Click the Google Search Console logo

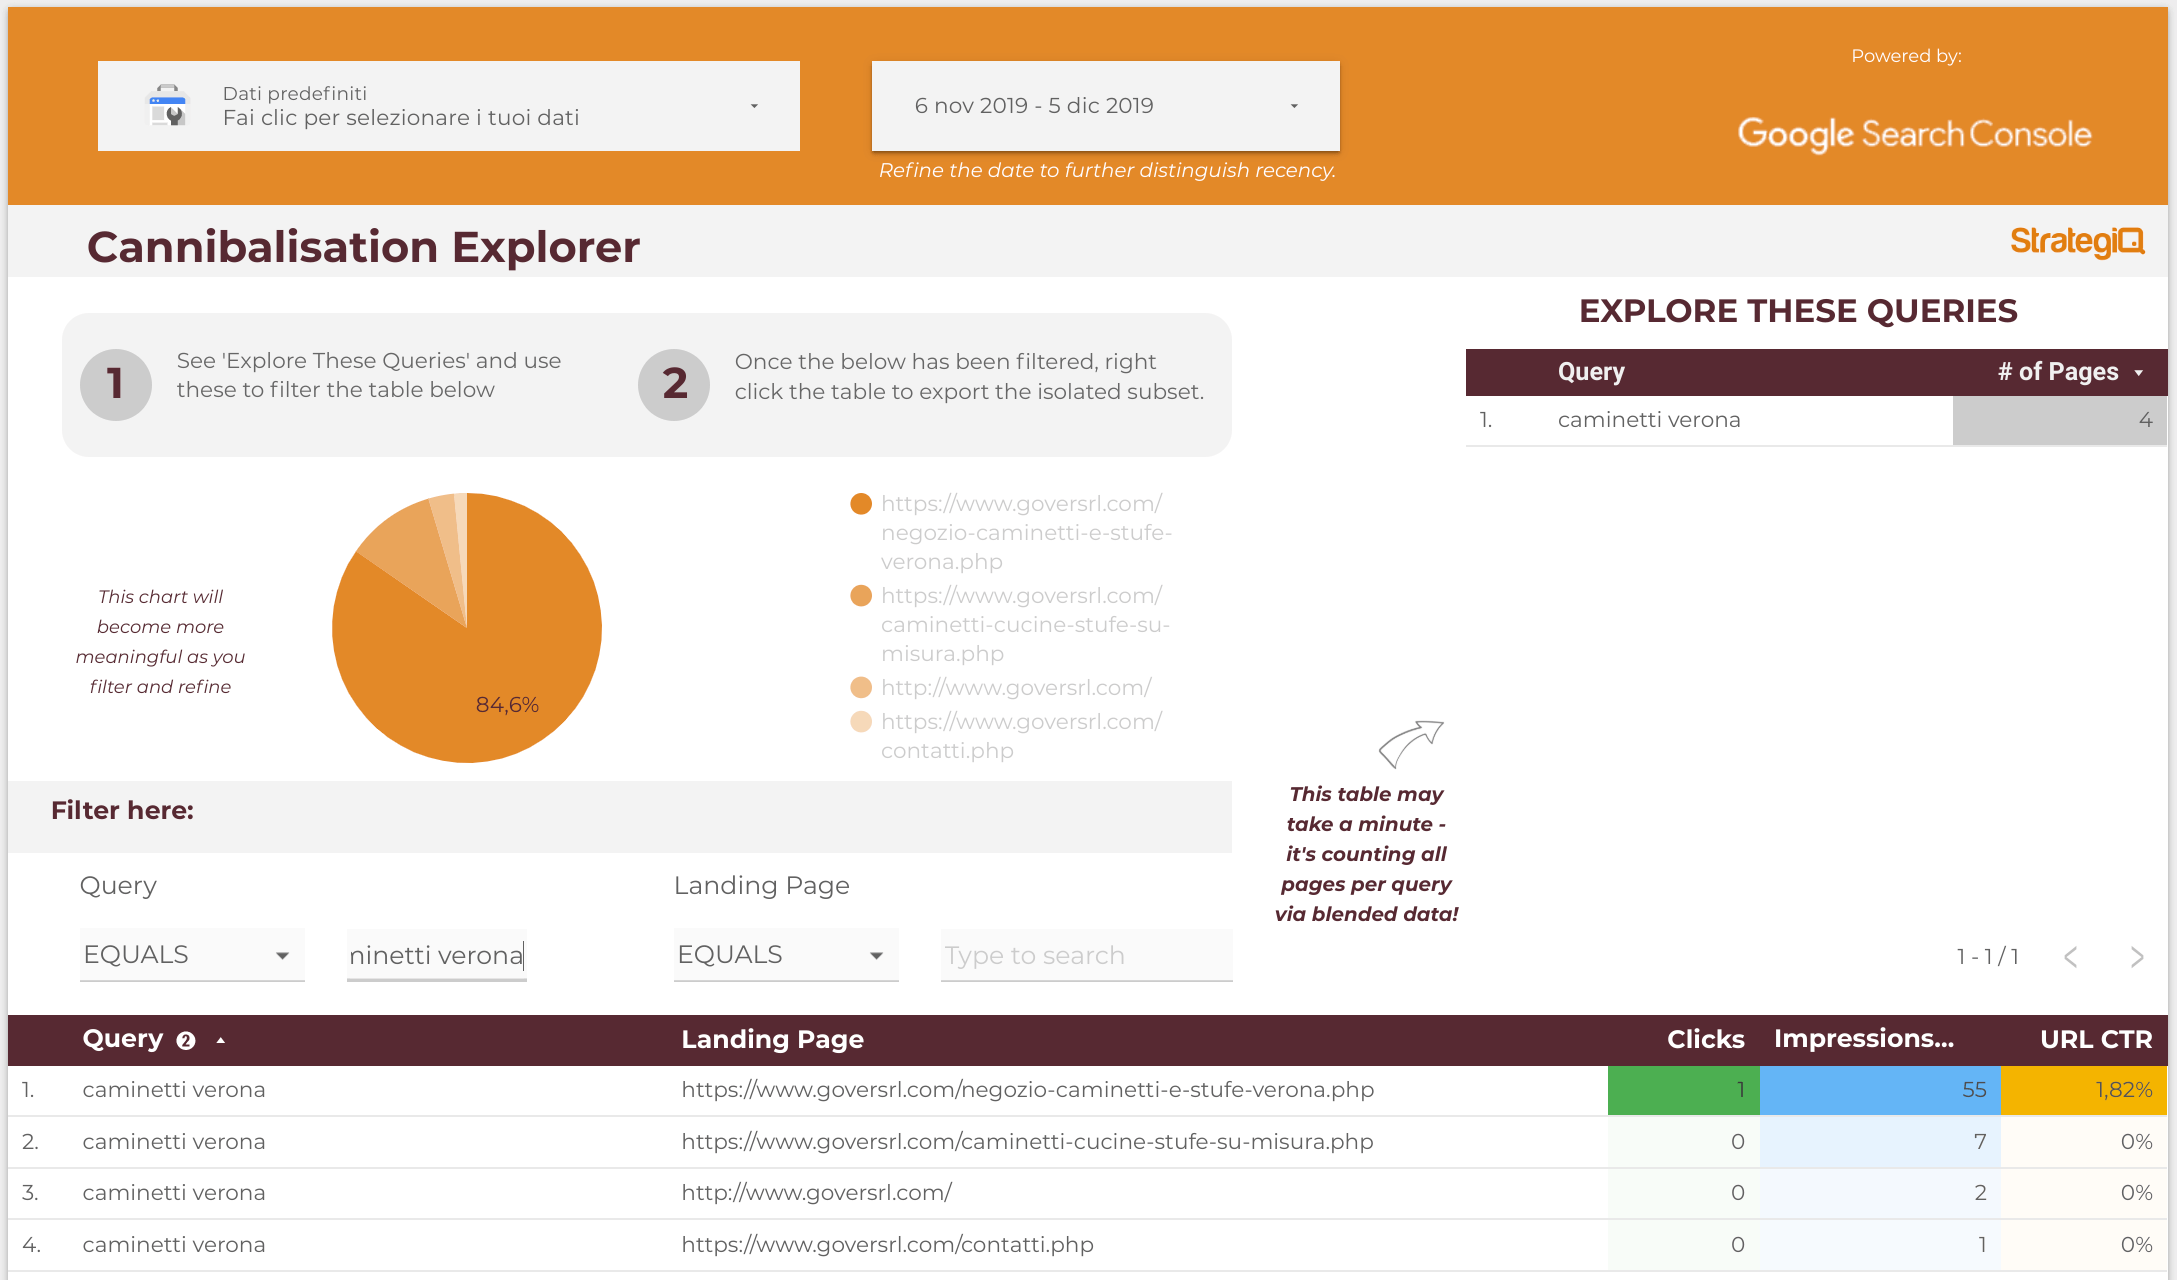(1914, 134)
